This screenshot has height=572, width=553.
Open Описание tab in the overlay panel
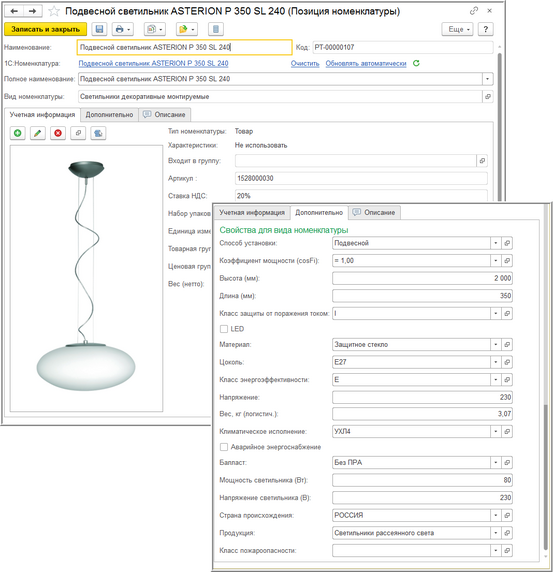pos(374,212)
